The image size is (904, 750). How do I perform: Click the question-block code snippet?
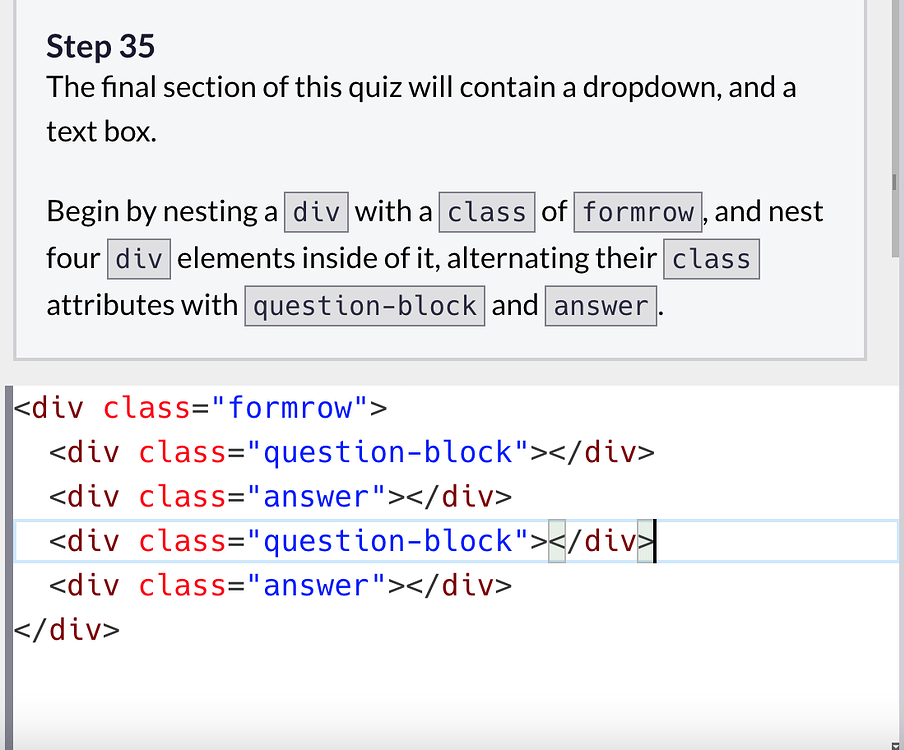pyautogui.click(x=364, y=305)
